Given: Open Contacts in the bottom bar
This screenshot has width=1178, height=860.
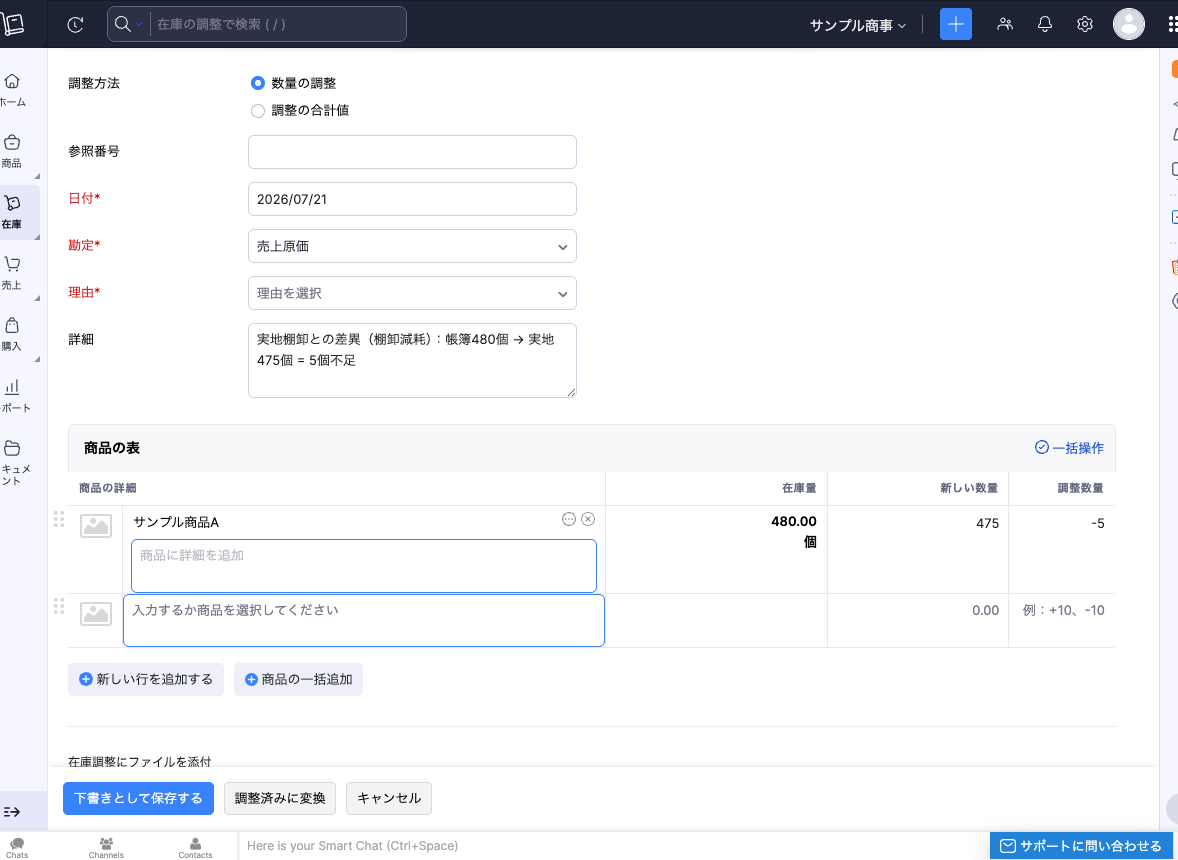Looking at the screenshot, I should tap(195, 848).
